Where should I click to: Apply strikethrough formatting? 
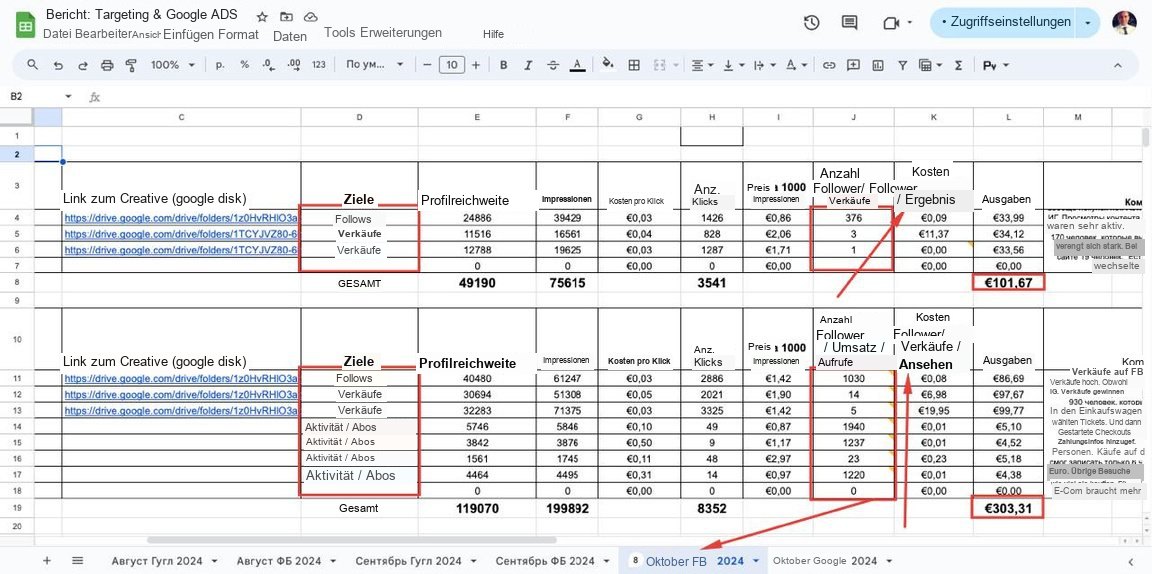coord(552,65)
